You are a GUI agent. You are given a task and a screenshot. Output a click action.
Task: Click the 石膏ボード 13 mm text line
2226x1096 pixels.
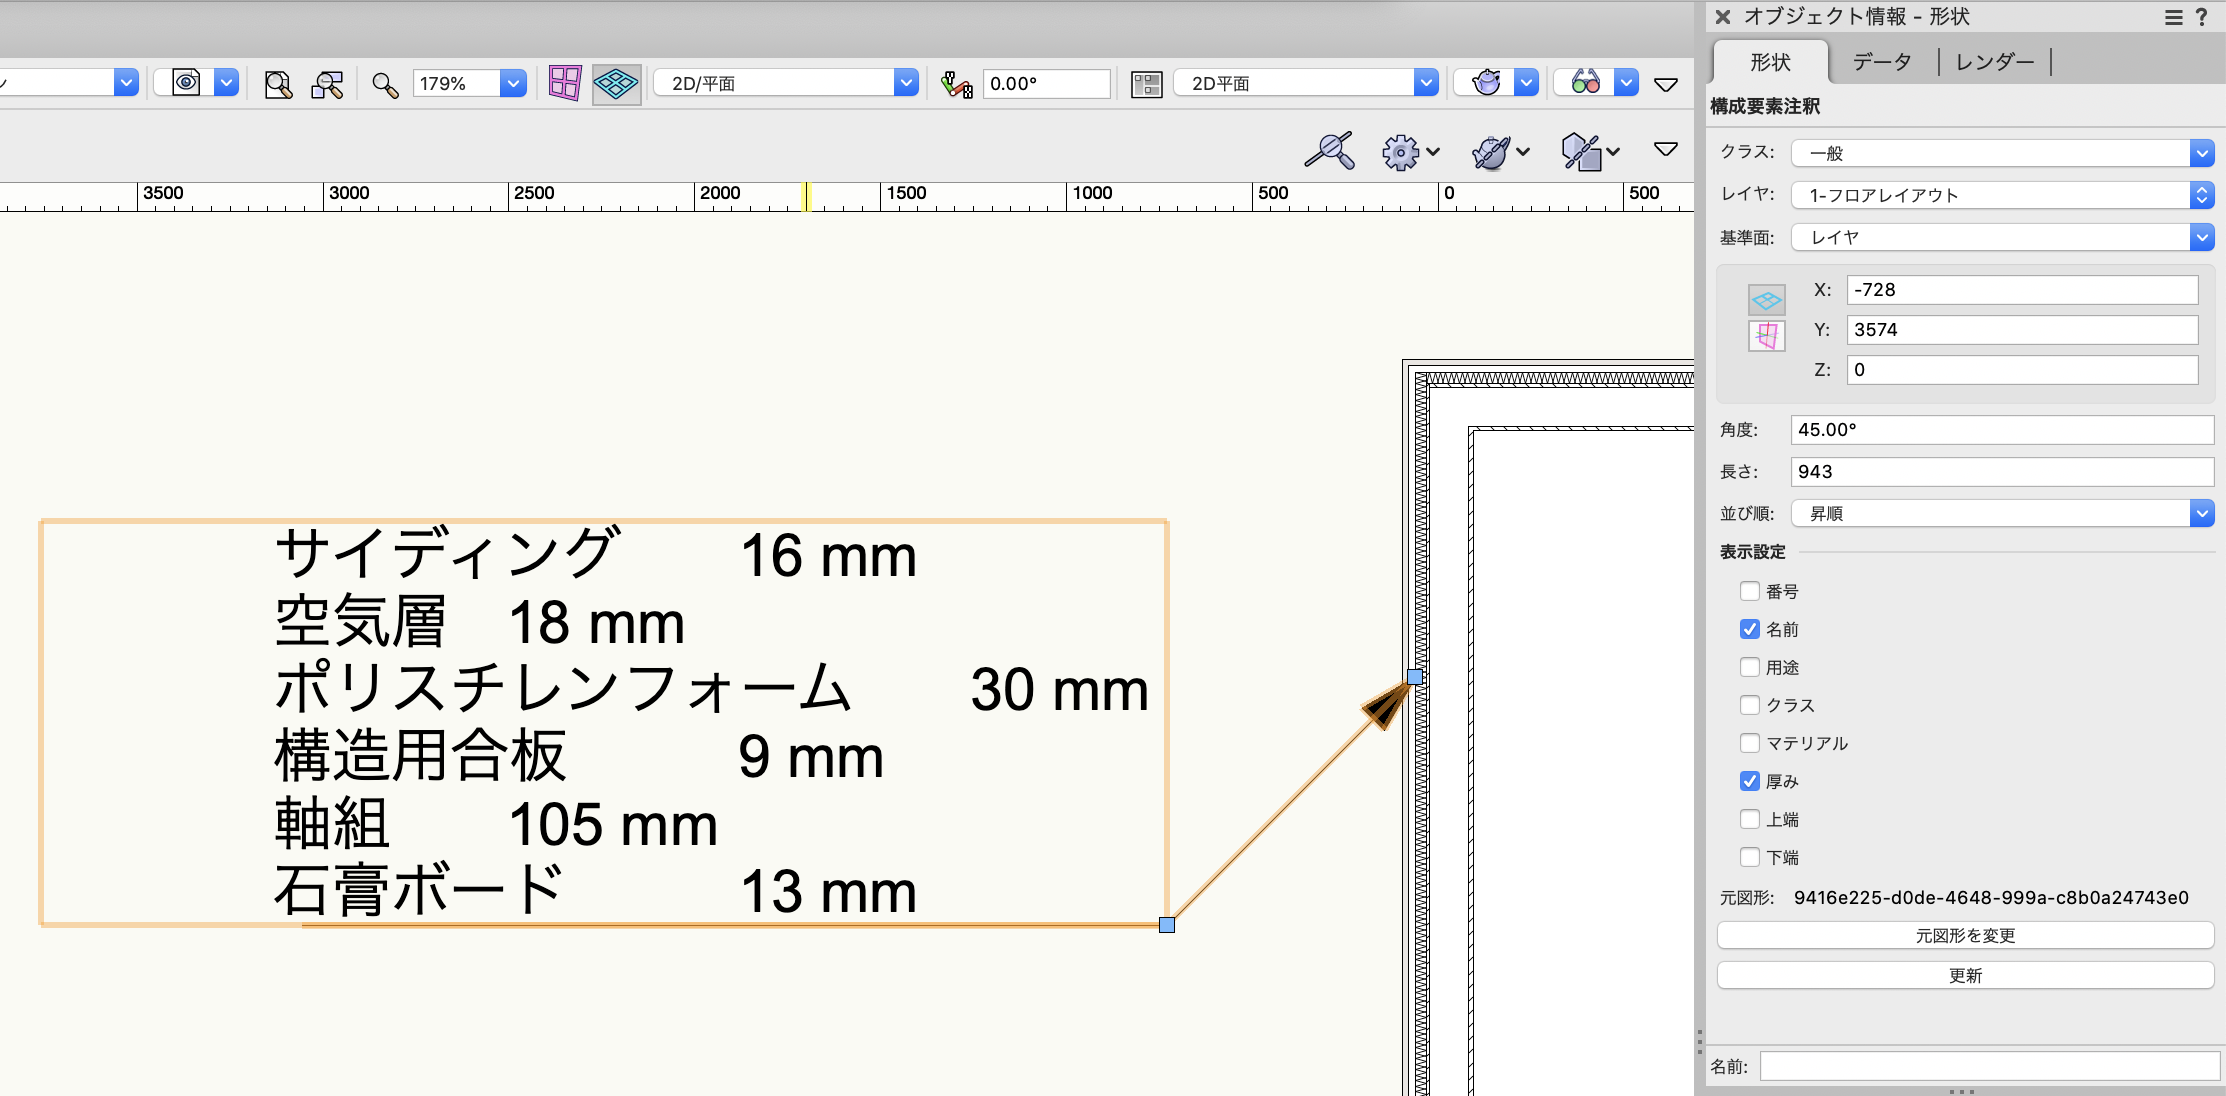[x=596, y=891]
